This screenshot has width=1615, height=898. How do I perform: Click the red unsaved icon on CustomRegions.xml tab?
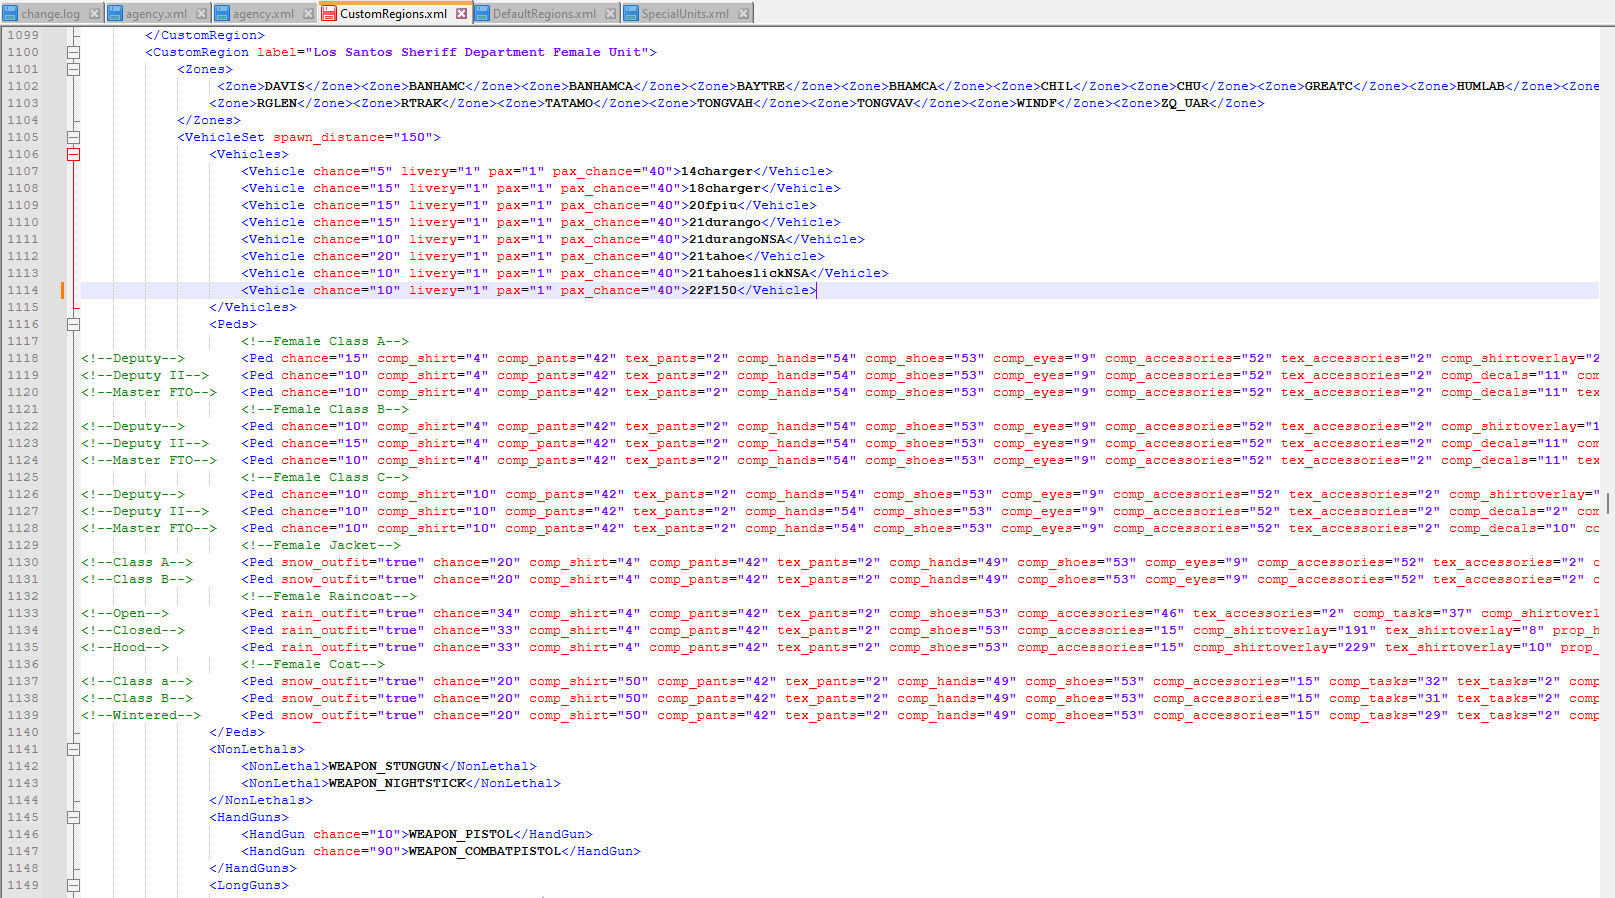tap(329, 14)
